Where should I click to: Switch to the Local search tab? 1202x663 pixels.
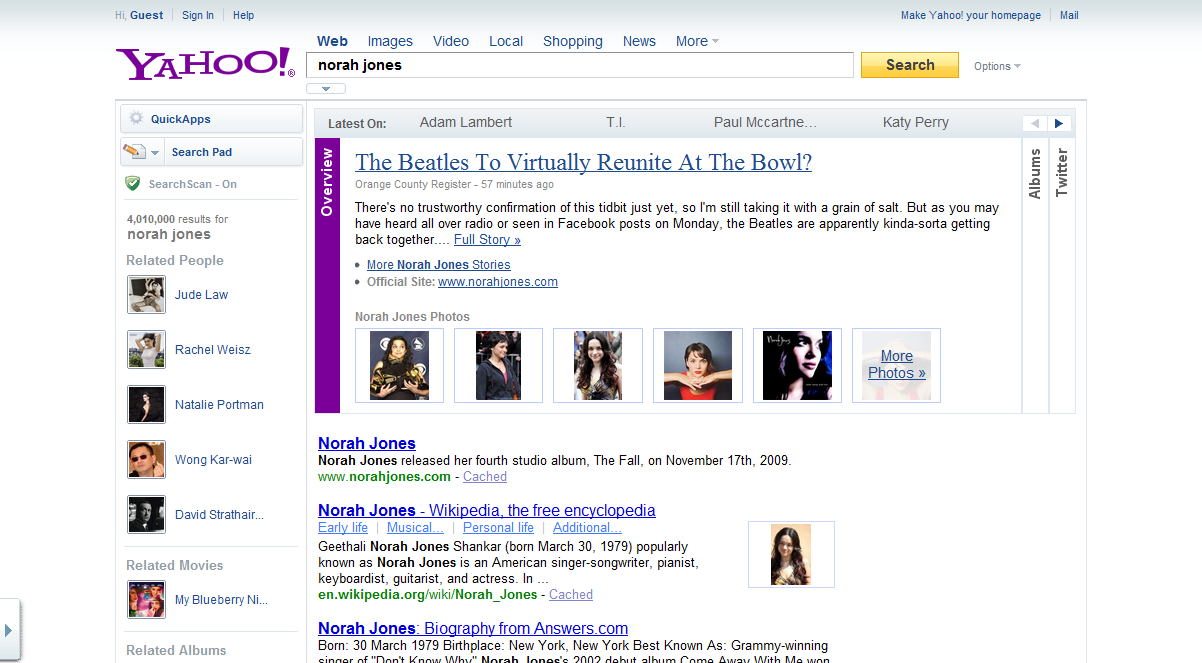[506, 42]
